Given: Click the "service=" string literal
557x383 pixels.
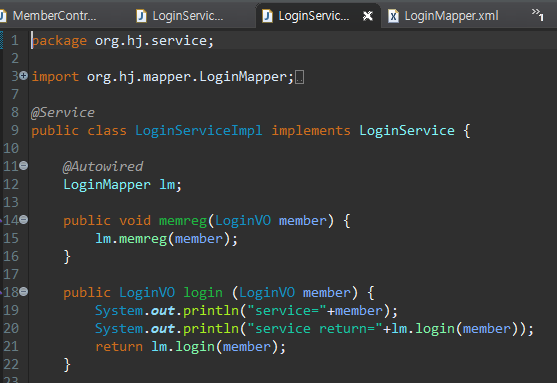Looking at the screenshot, I should [287, 311].
